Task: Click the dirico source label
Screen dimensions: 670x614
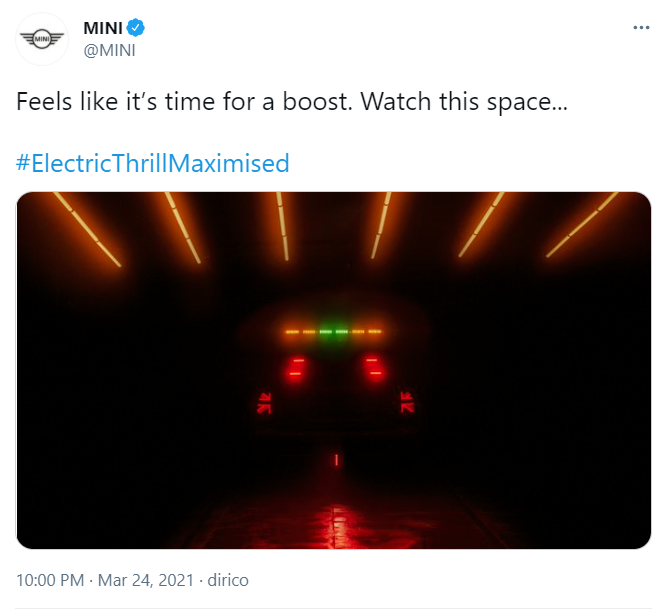Action: pos(228,580)
